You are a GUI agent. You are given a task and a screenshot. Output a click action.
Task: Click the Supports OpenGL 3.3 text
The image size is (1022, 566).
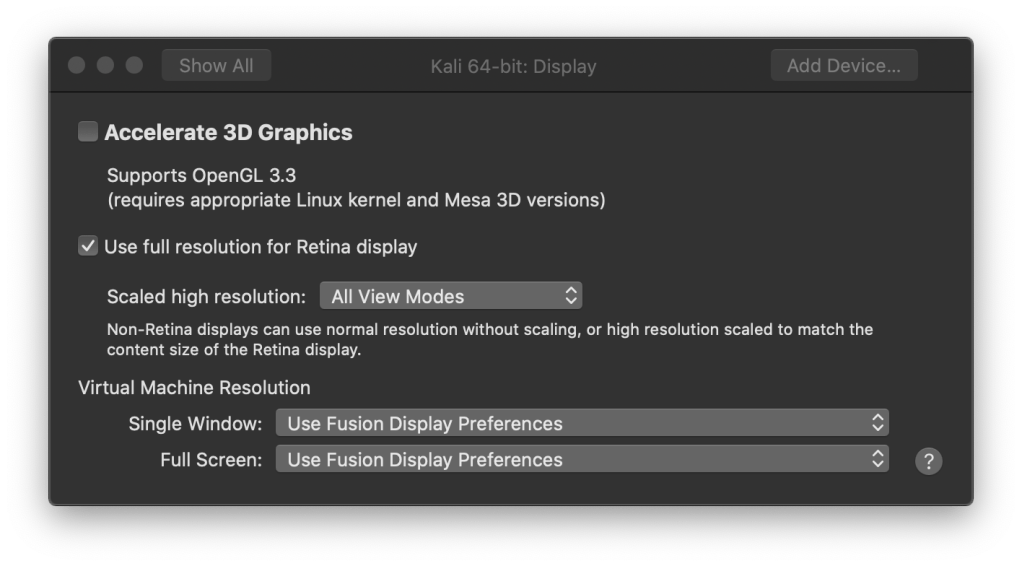tap(201, 175)
